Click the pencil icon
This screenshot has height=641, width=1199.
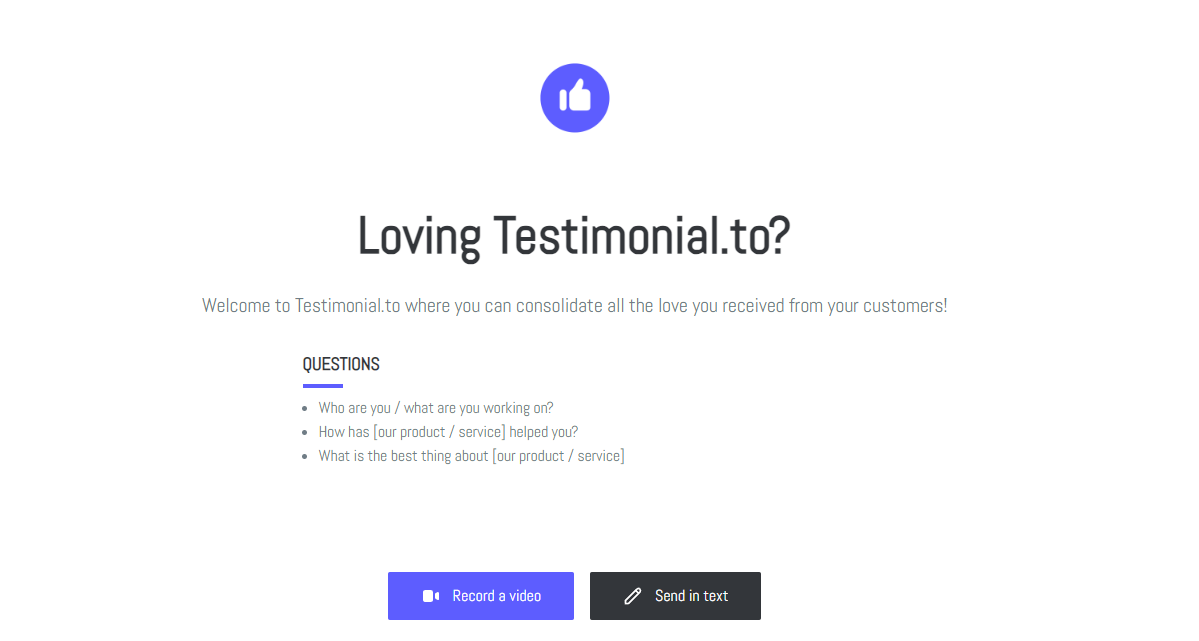pyautogui.click(x=632, y=596)
